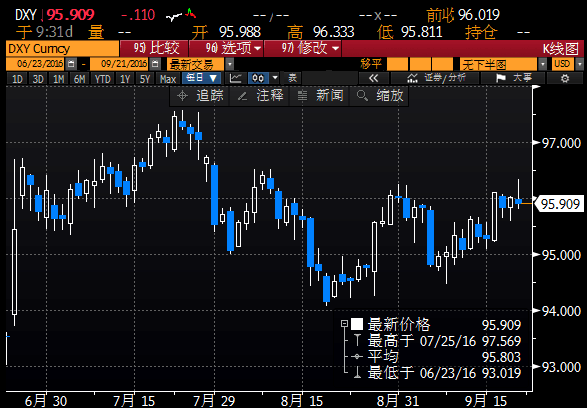
Task: Switch to 表 table view
Action: [292, 78]
